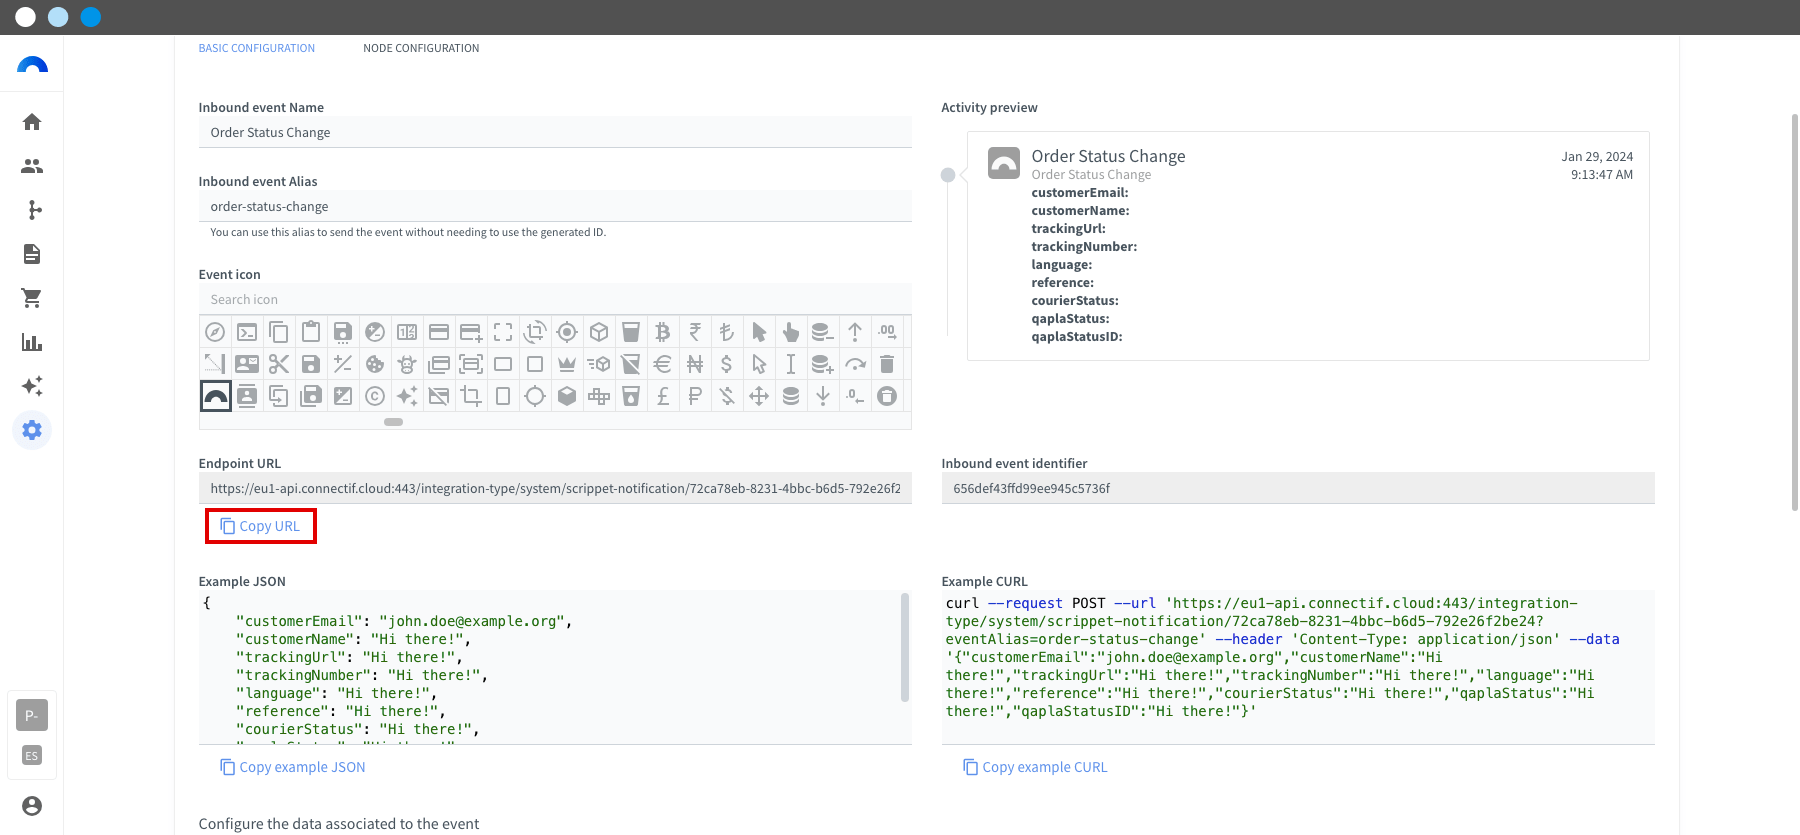Screen dimensions: 1800x835
Task: Open the Contacts people icon in sidebar
Action: pyautogui.click(x=32, y=166)
